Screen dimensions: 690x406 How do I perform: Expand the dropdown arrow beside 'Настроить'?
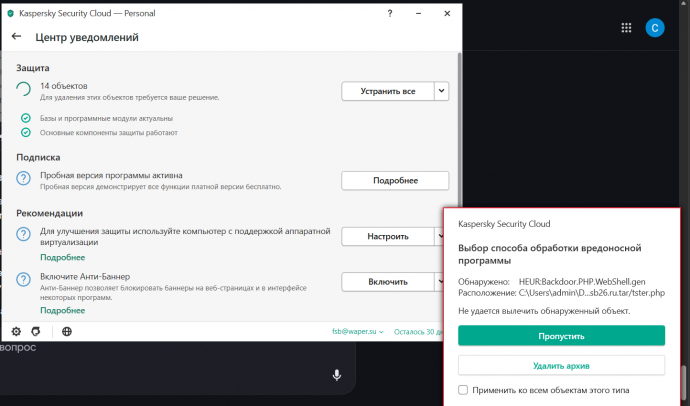pyautogui.click(x=441, y=237)
